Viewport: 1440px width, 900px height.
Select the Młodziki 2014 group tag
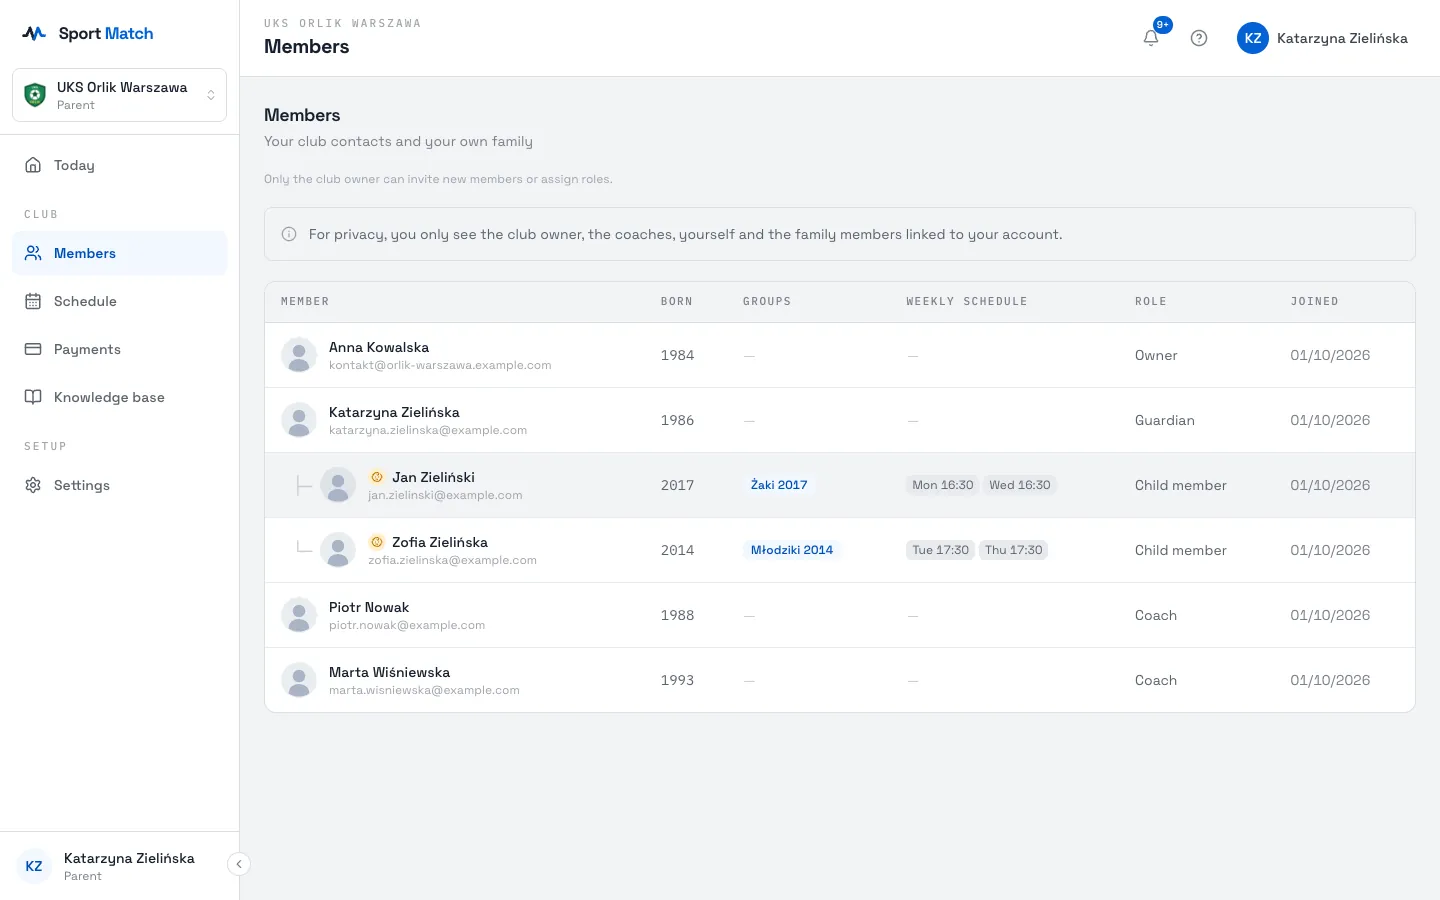point(792,550)
